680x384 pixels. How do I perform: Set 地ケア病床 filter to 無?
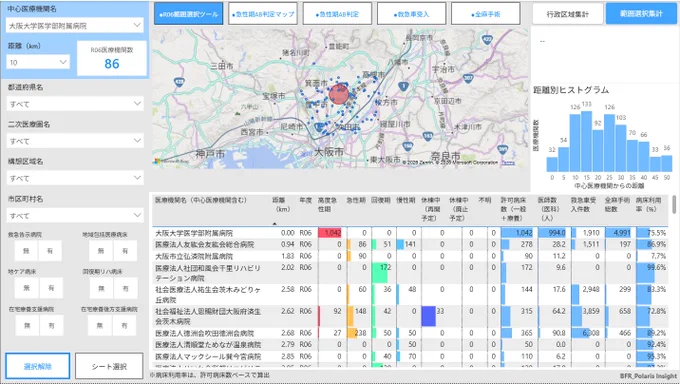pos(26,288)
